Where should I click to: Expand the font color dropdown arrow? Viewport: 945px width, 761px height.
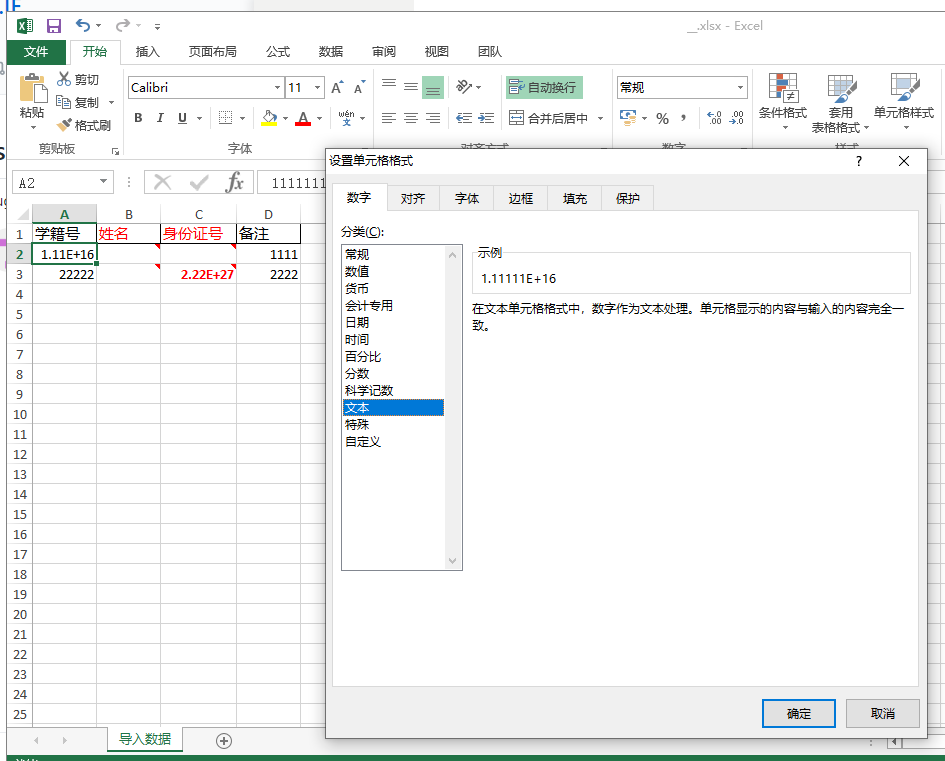point(319,118)
